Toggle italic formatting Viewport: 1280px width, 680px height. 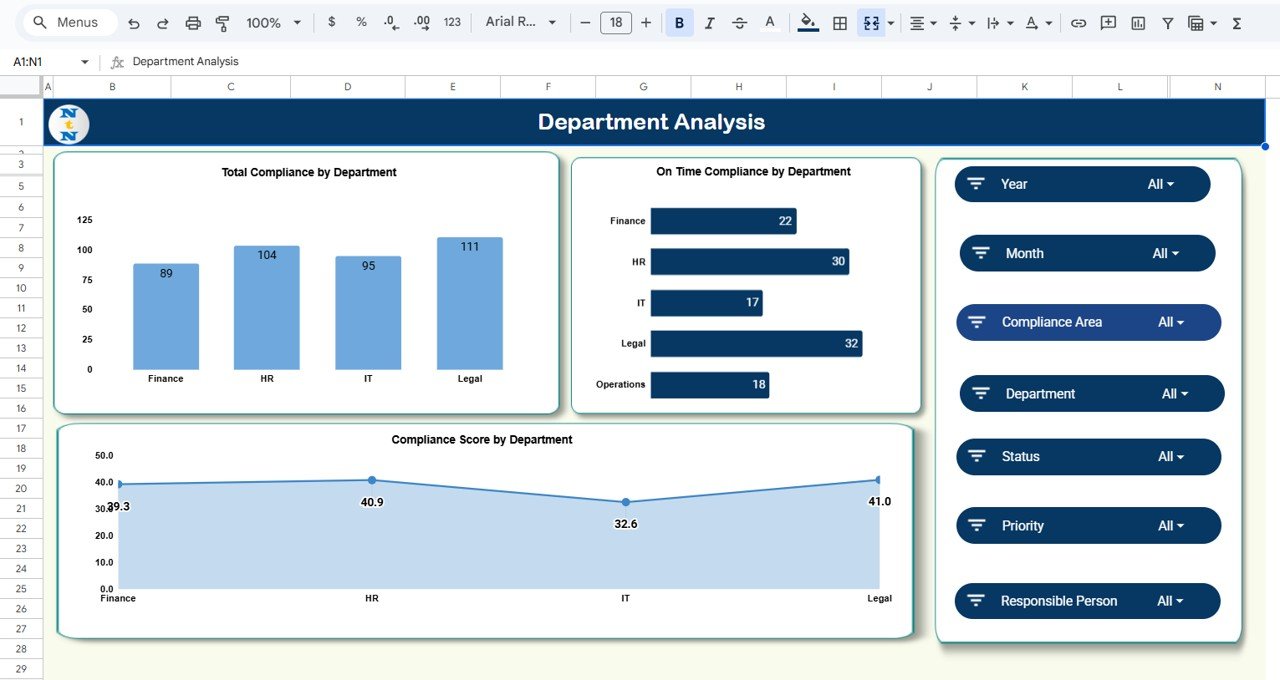[709, 21]
